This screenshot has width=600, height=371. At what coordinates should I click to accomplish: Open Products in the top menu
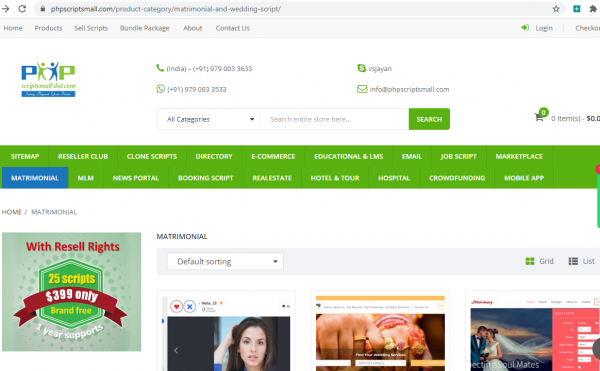pos(48,28)
